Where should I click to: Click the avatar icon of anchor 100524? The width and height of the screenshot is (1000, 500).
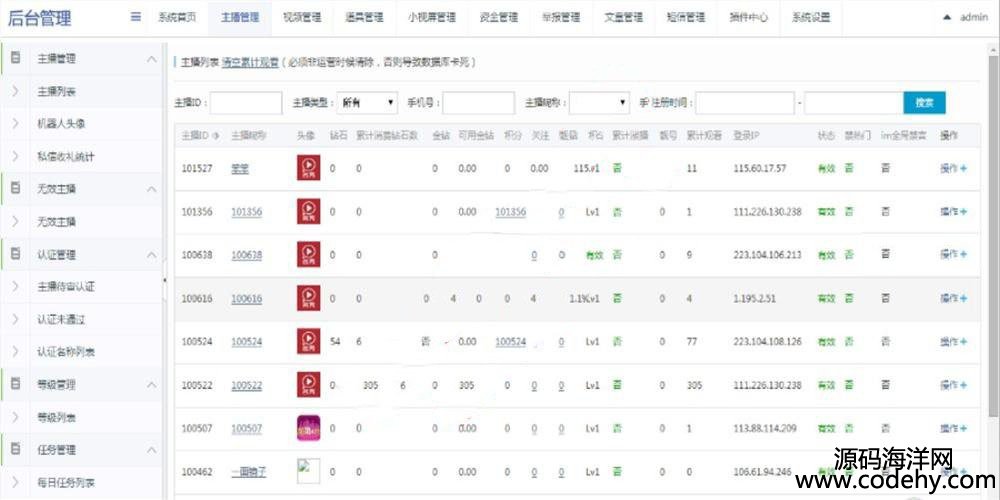coord(309,341)
